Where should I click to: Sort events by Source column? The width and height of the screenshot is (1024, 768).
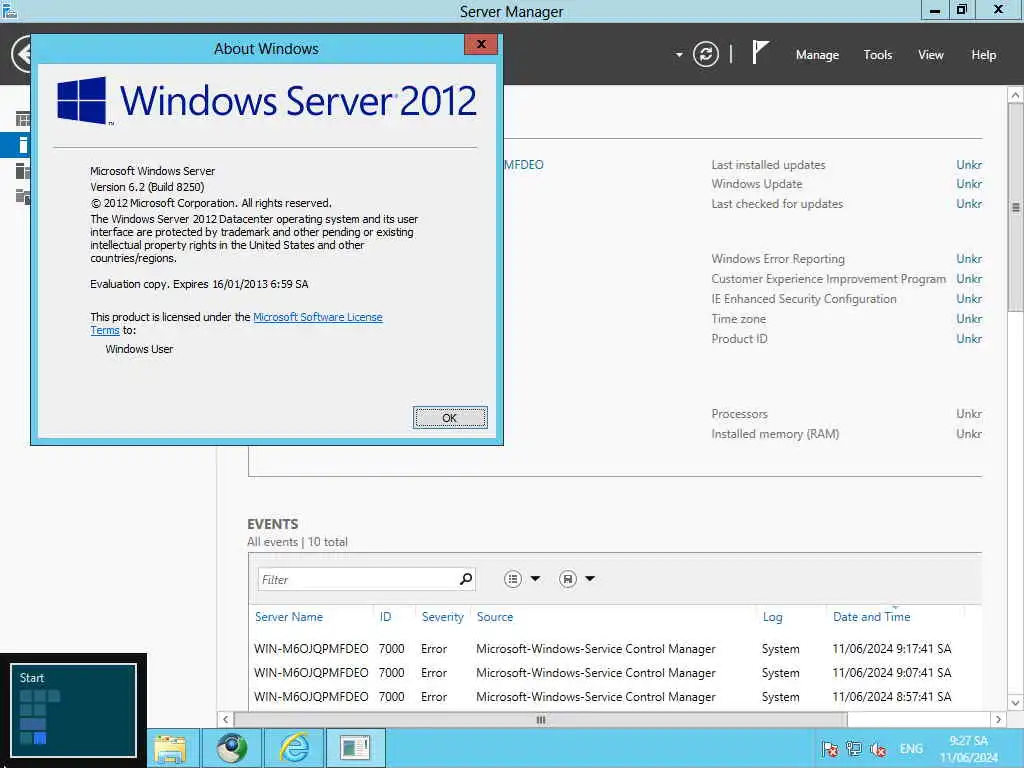point(495,616)
